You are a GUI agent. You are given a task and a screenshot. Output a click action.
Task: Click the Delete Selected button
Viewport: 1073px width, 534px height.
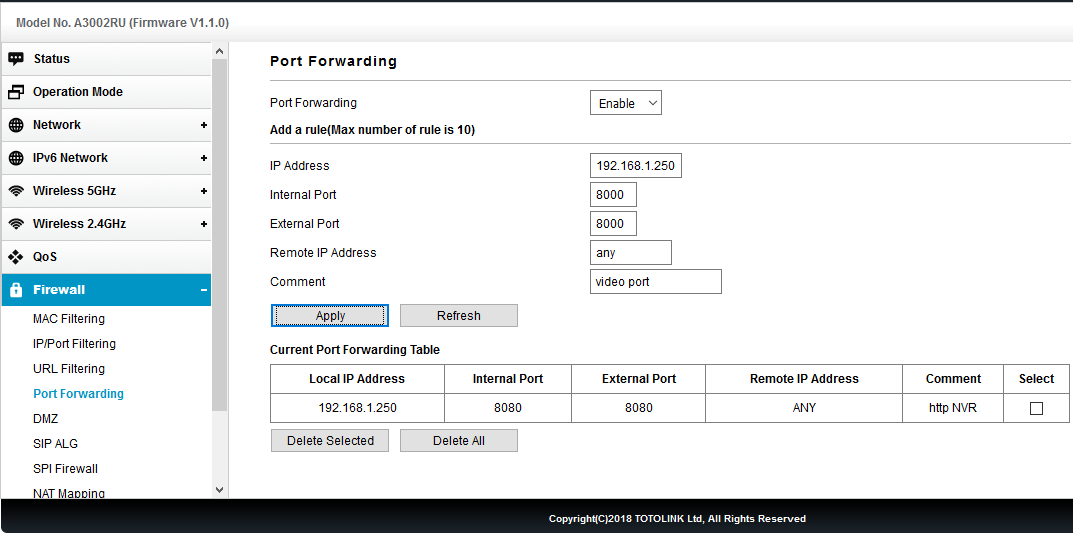coord(330,441)
